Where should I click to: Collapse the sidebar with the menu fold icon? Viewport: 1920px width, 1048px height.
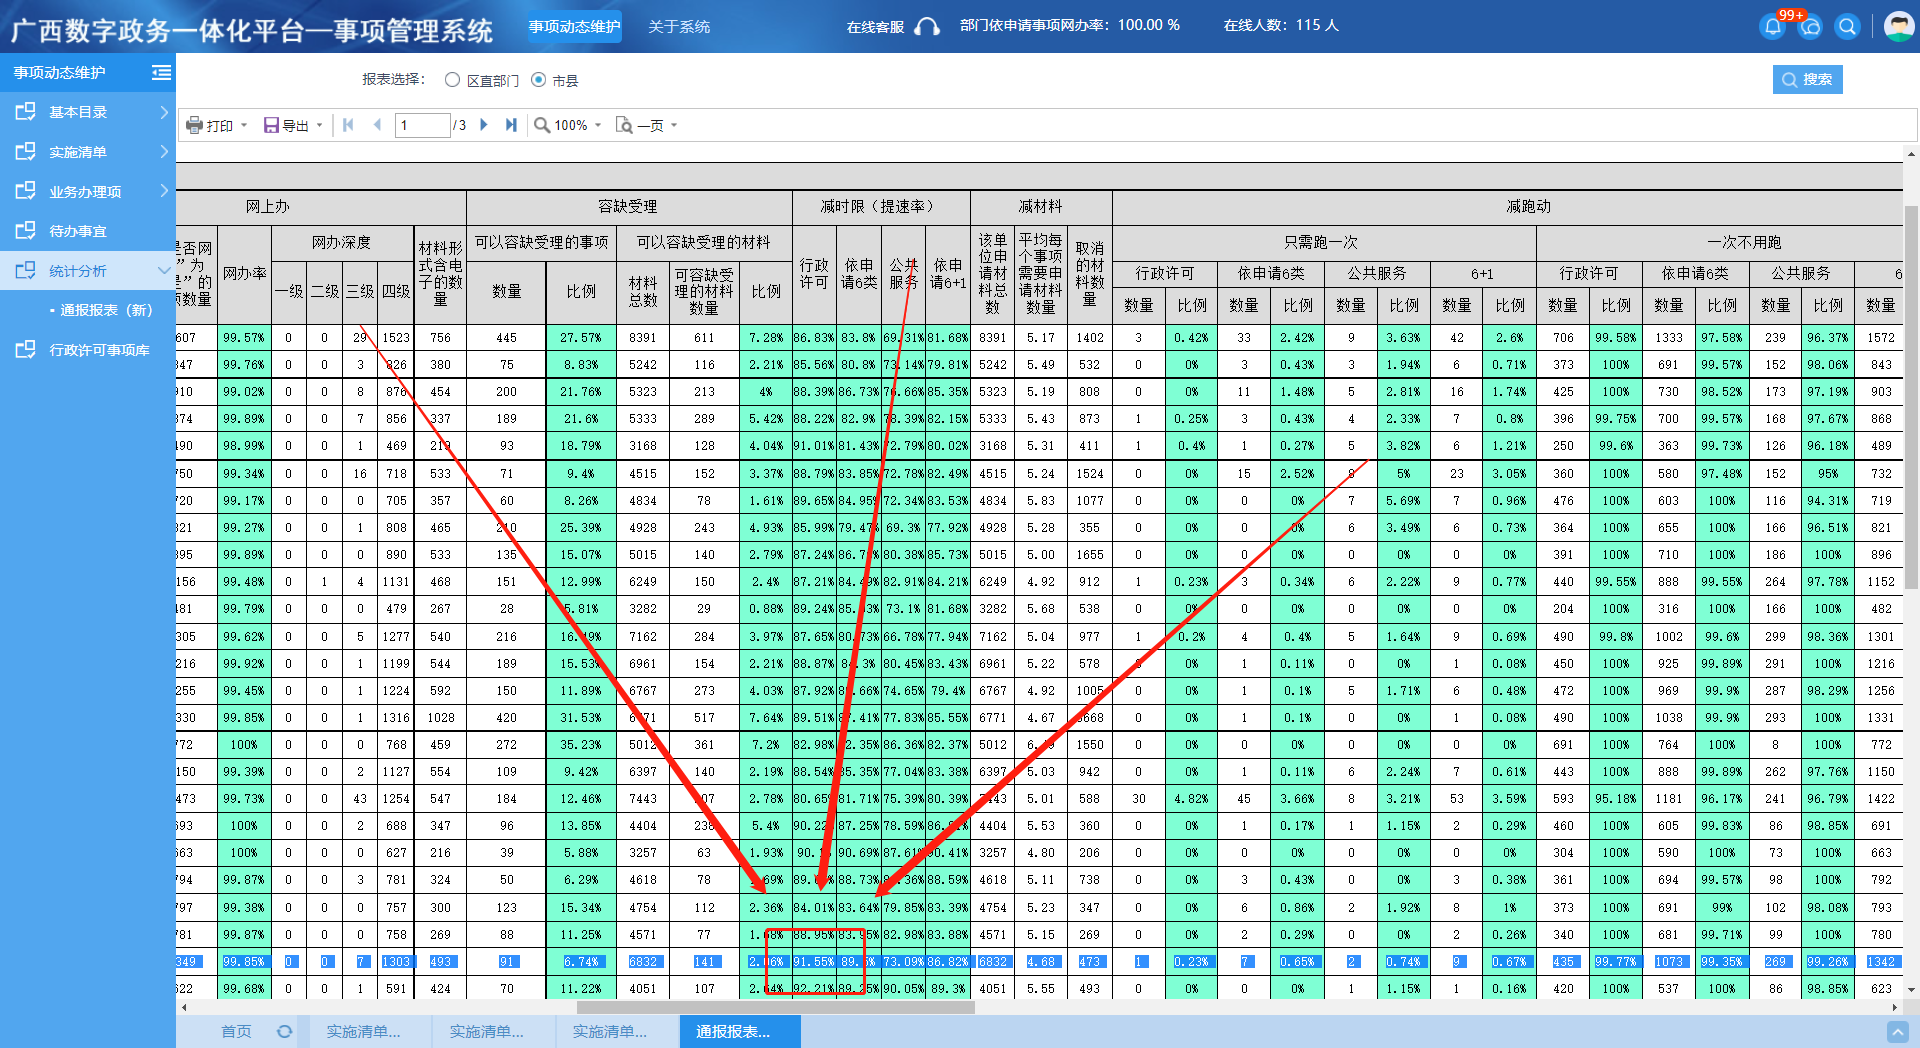pyautogui.click(x=161, y=72)
